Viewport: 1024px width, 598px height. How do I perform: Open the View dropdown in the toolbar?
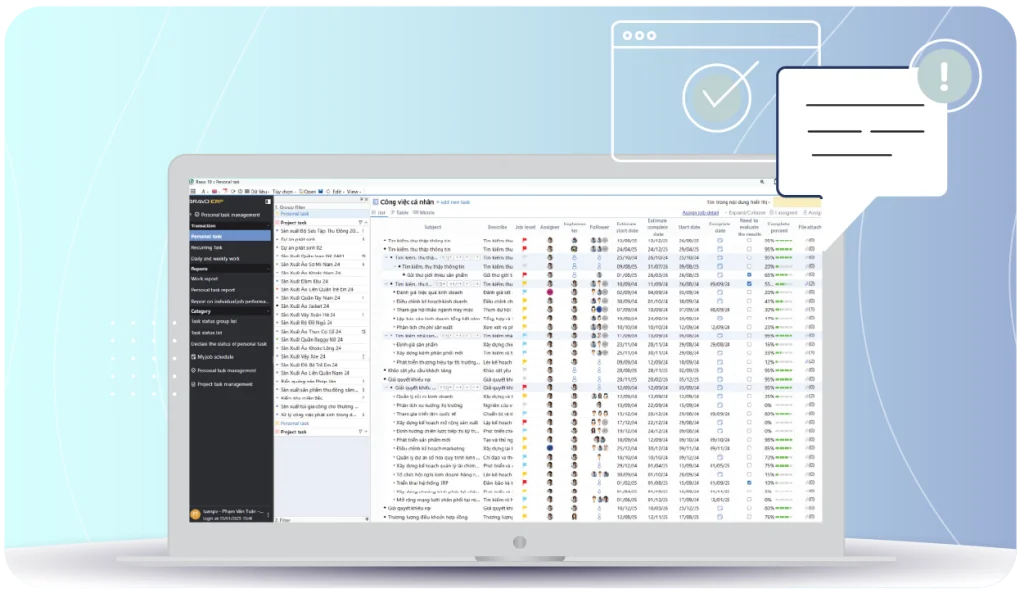(x=352, y=191)
